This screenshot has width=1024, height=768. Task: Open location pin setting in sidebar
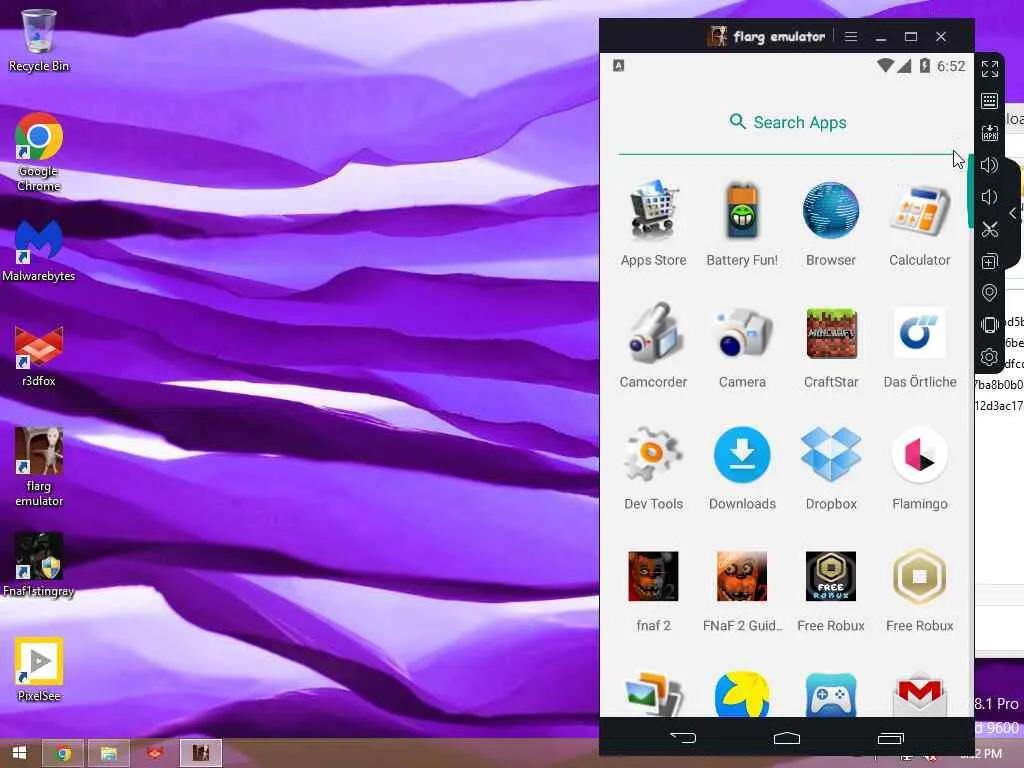(989, 293)
